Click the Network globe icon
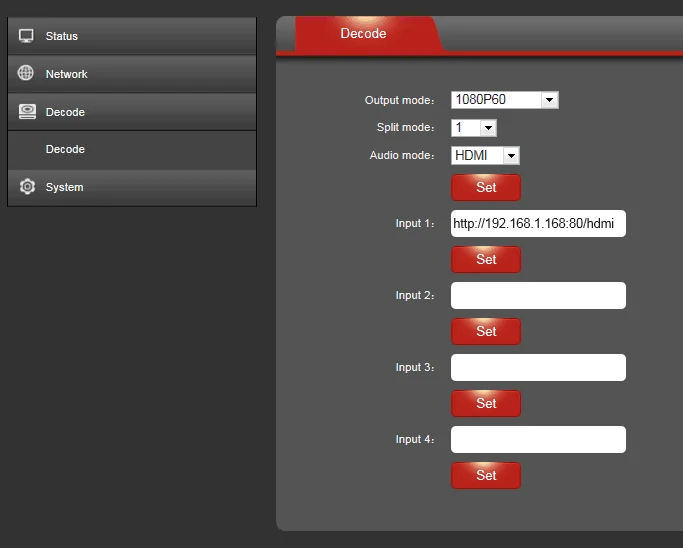 pos(27,74)
